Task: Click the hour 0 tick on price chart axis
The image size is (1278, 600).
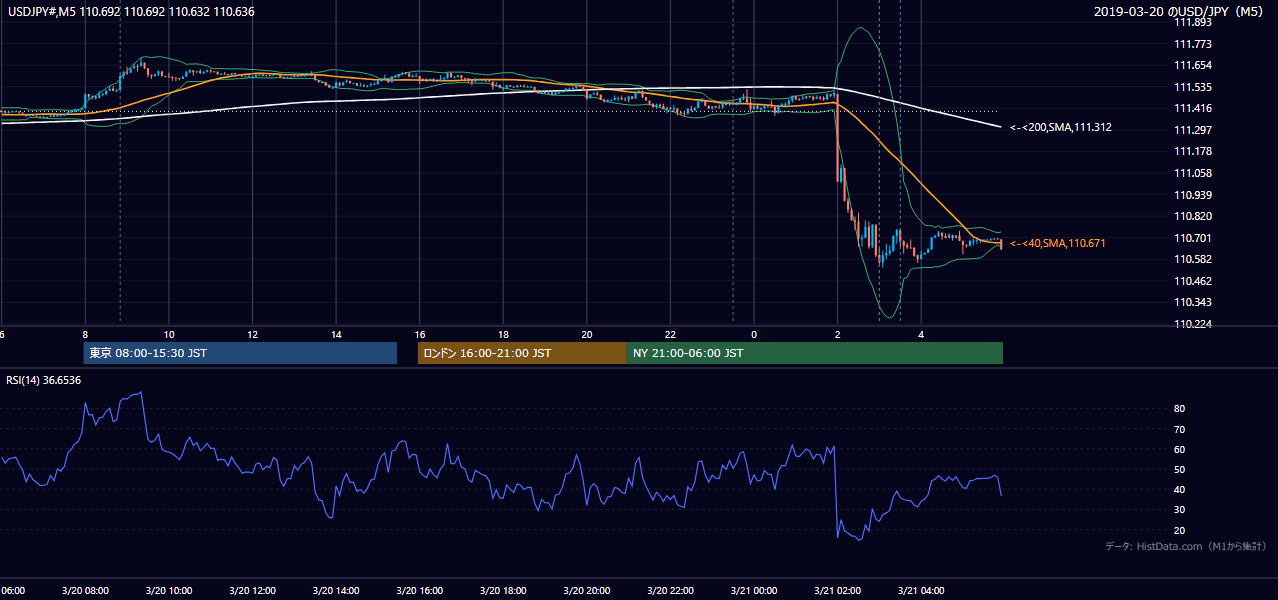Action: coord(754,334)
